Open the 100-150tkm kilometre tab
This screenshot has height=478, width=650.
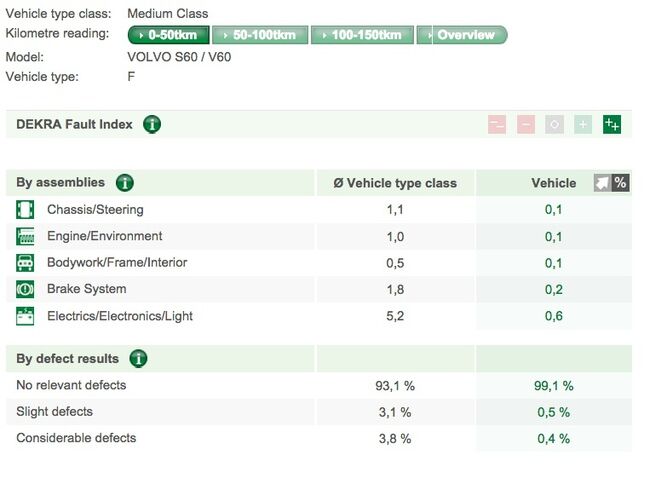361,35
